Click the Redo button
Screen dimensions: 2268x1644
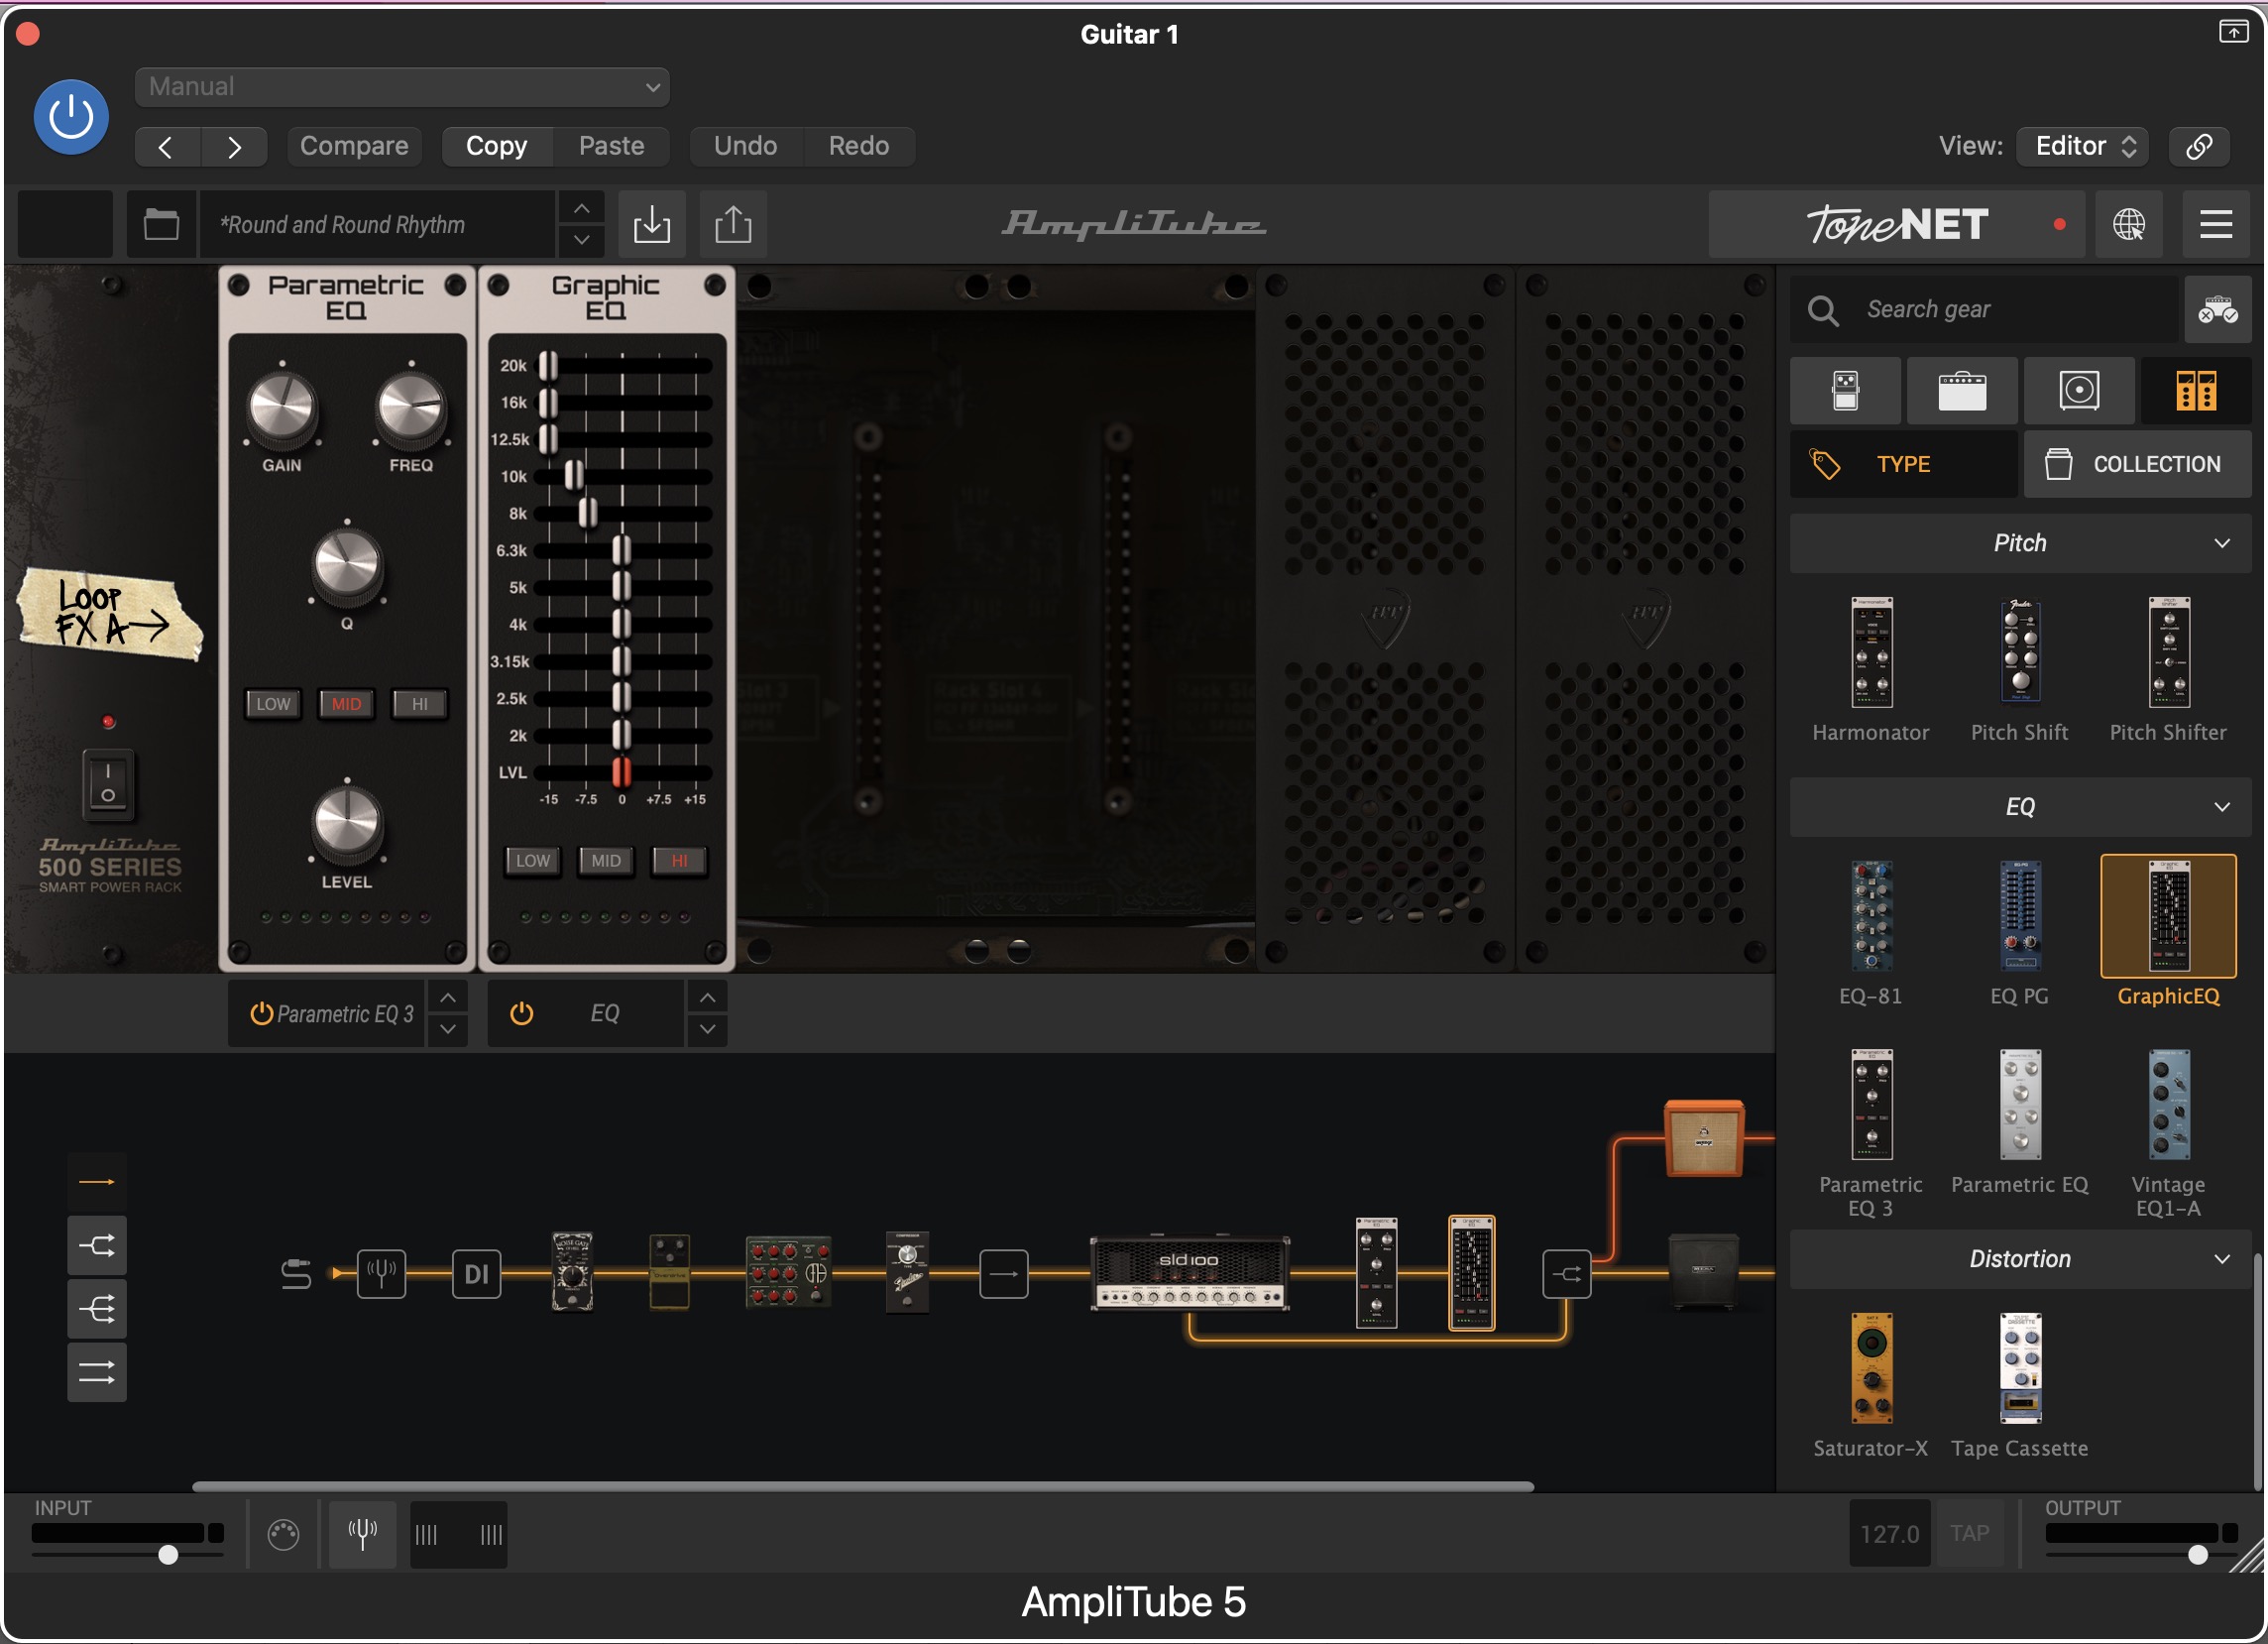(859, 146)
